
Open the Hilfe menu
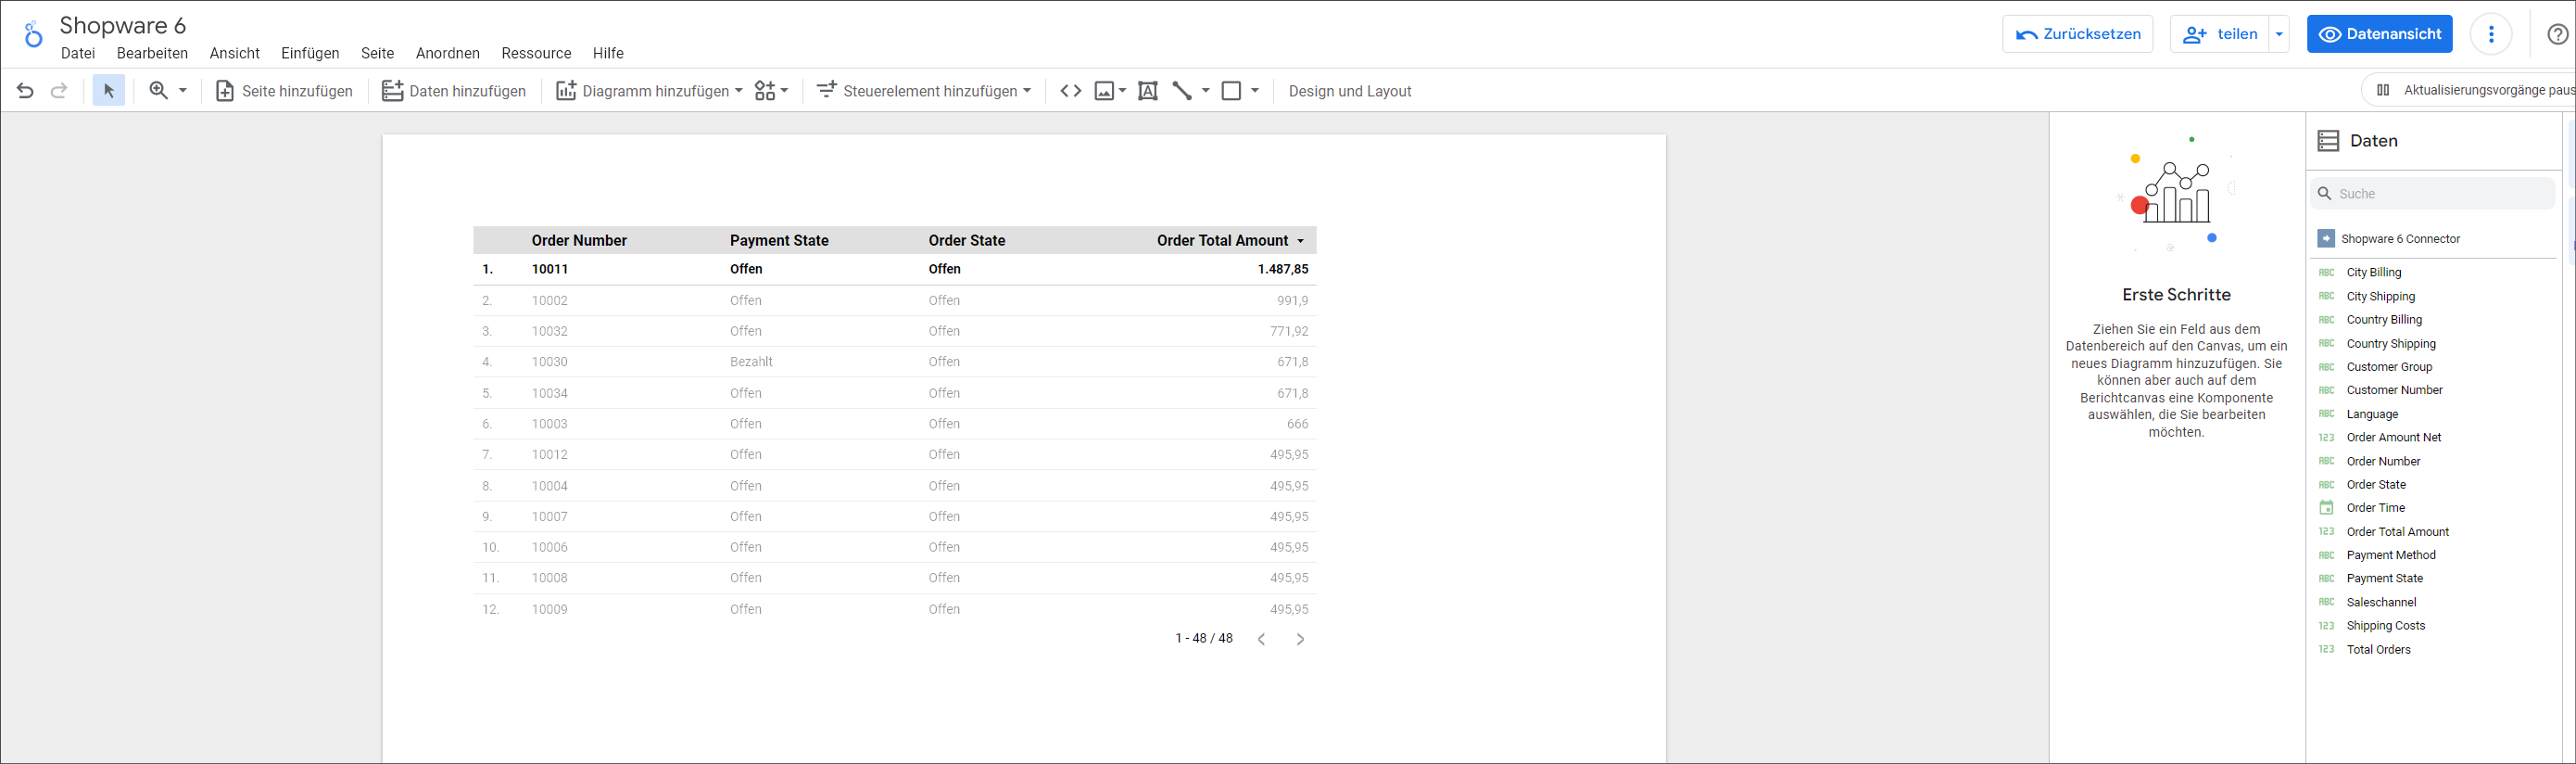(608, 53)
